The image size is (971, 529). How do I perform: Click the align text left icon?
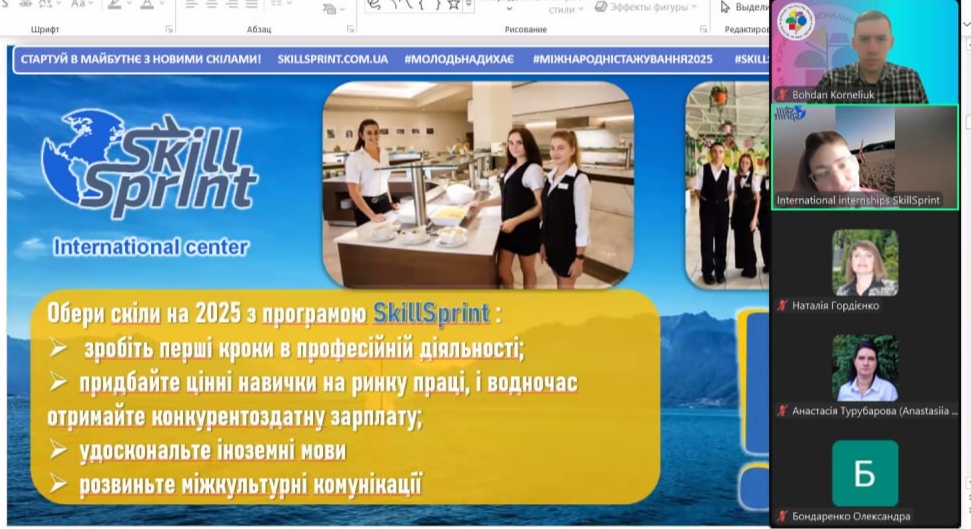click(x=188, y=5)
